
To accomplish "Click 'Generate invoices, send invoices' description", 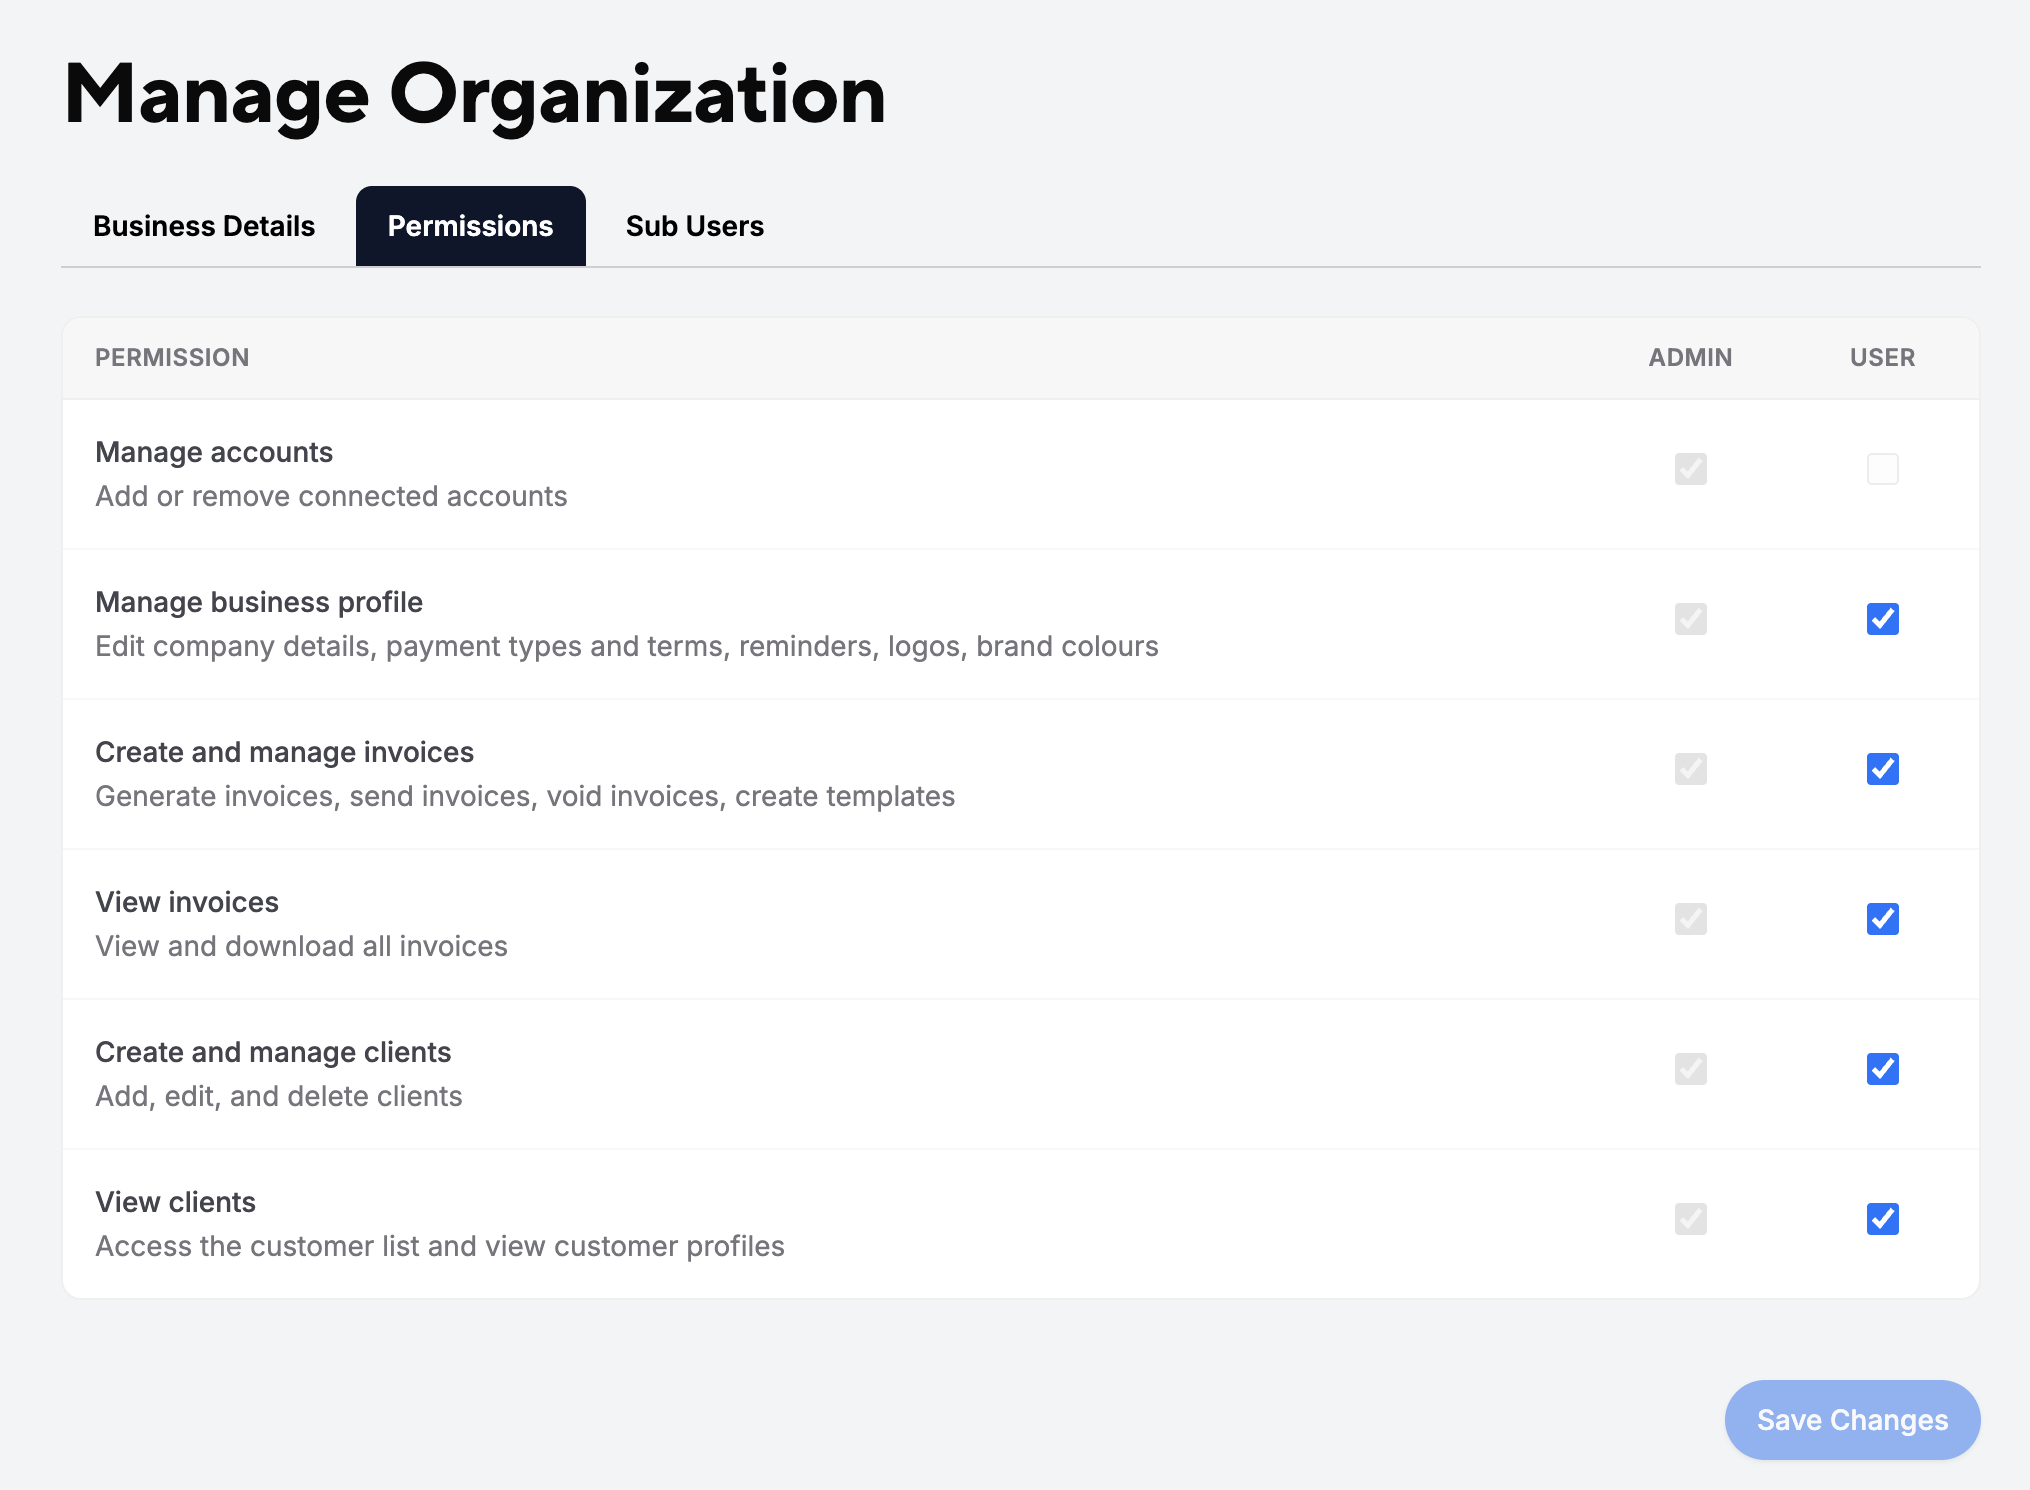I will pyautogui.click(x=525, y=796).
